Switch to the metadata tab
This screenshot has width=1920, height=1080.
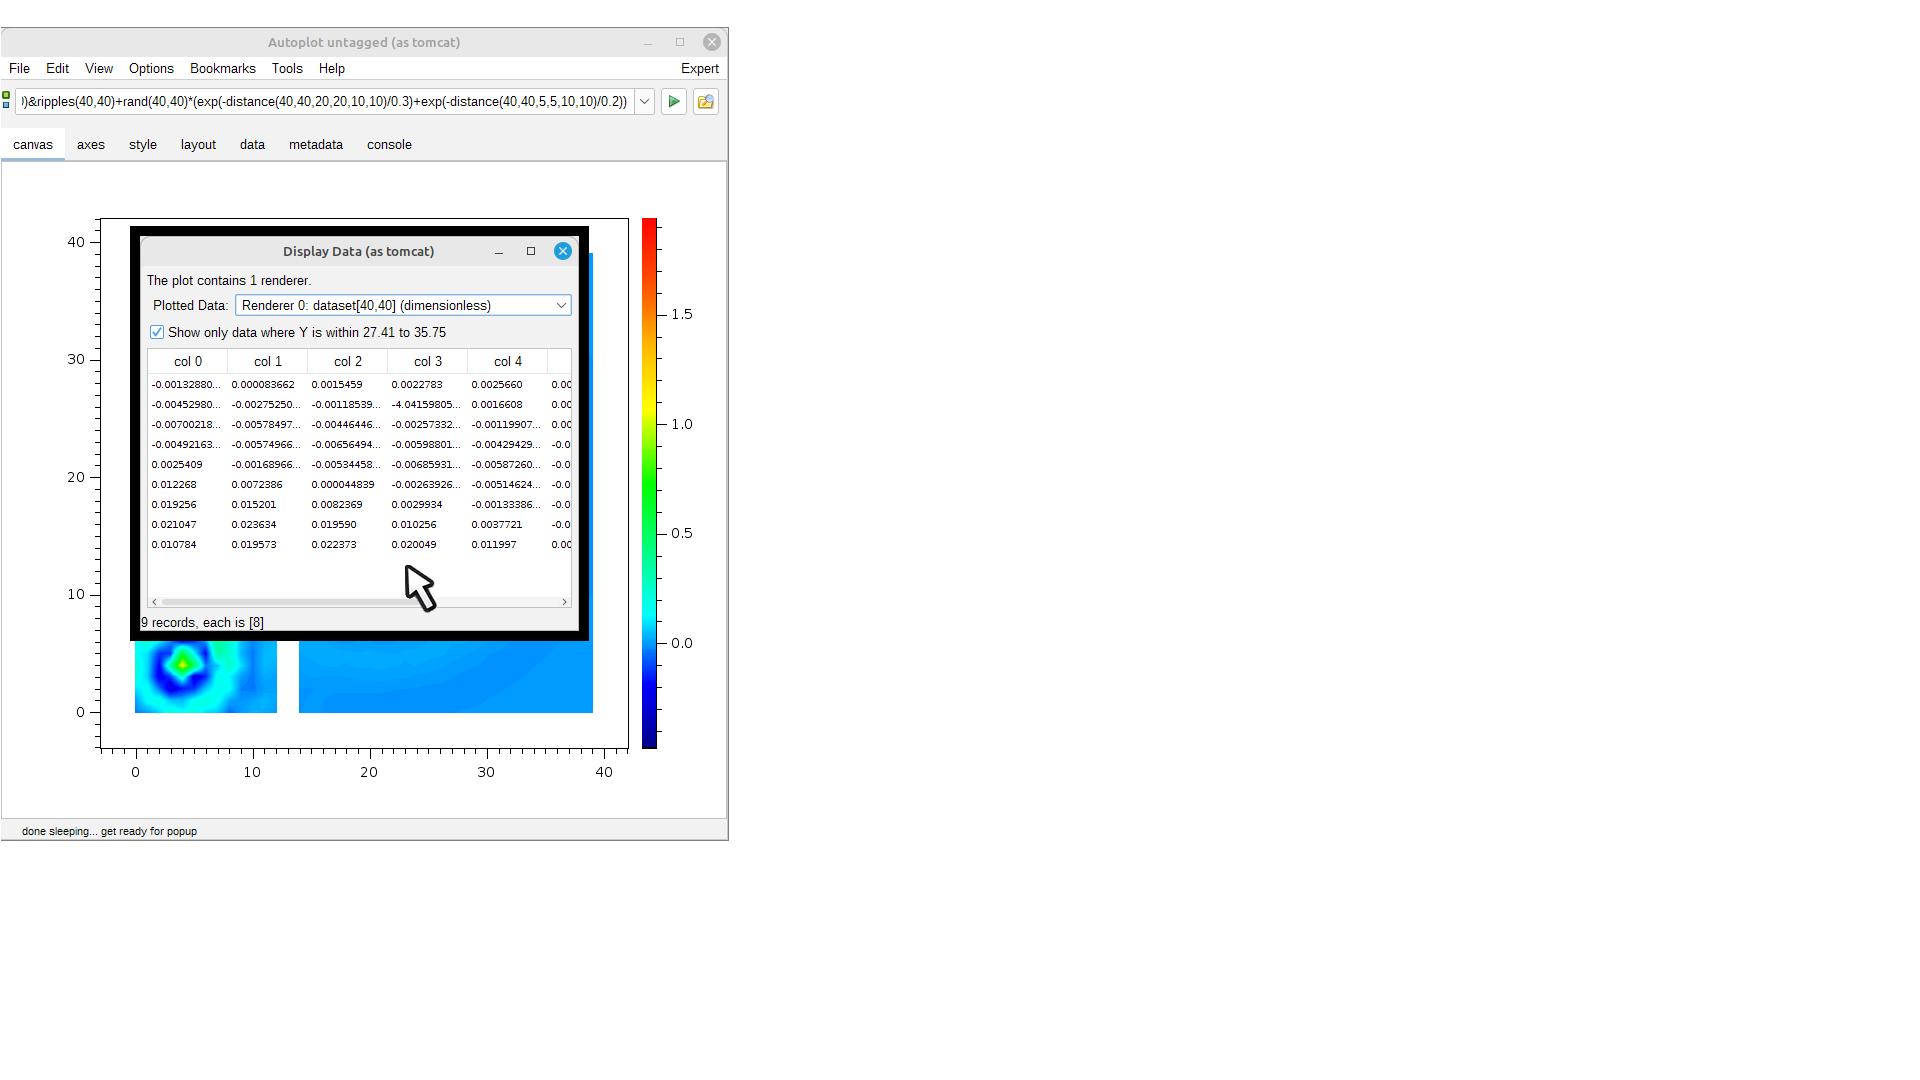pos(316,144)
